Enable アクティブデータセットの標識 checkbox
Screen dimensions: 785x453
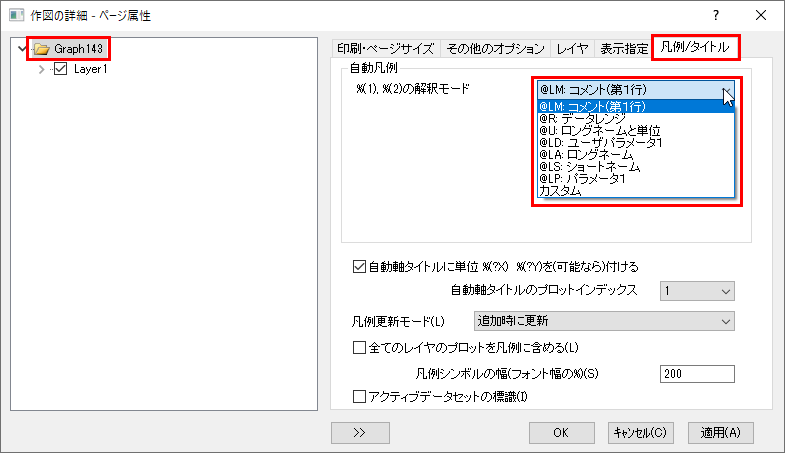pos(359,396)
